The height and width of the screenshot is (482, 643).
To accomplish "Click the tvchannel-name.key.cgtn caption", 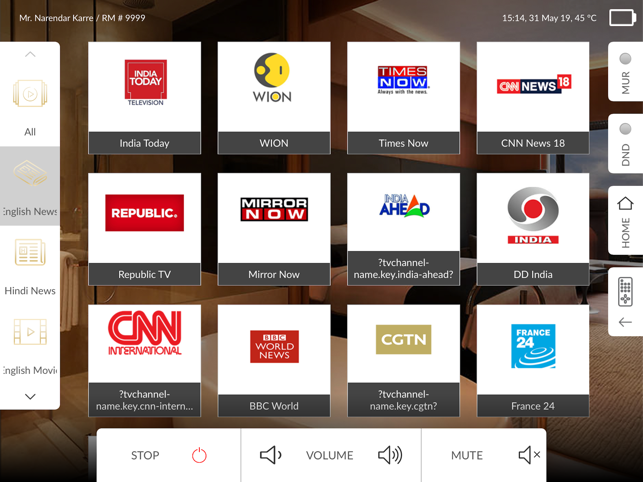I will click(404, 400).
